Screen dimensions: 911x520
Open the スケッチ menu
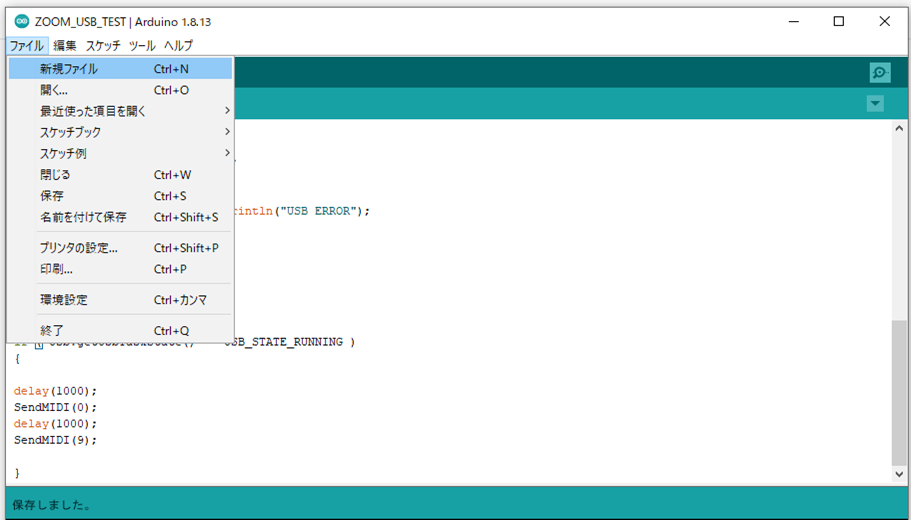pos(103,46)
